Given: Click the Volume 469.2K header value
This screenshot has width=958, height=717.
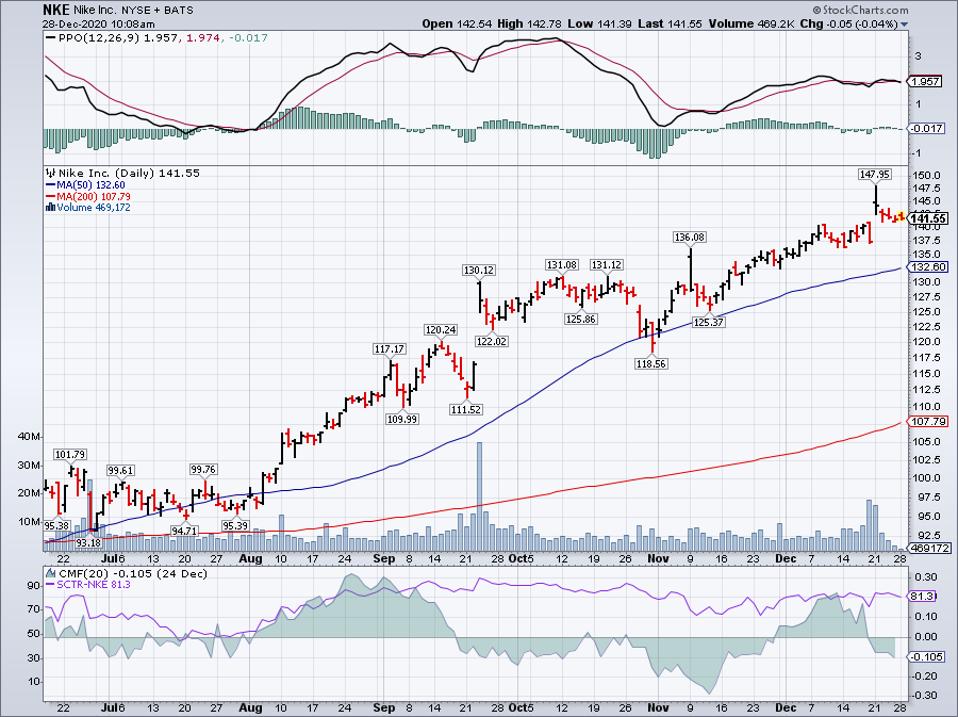Looking at the screenshot, I should 753,24.
